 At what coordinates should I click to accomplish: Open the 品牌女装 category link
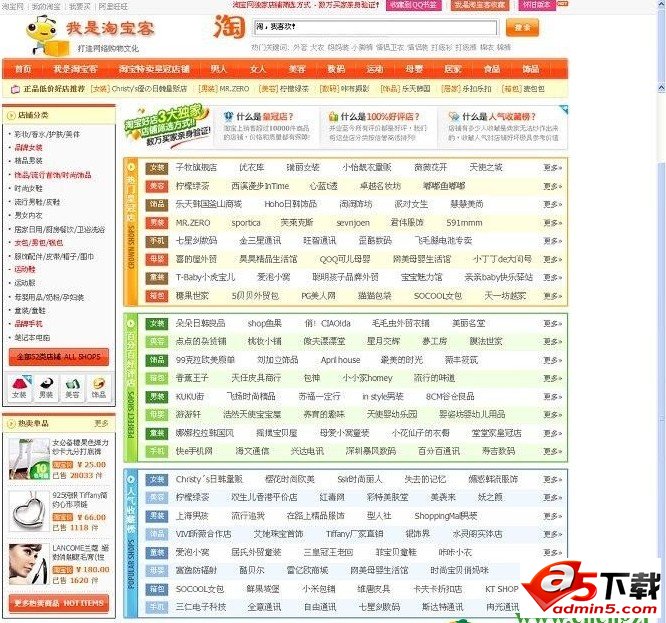click(28, 147)
